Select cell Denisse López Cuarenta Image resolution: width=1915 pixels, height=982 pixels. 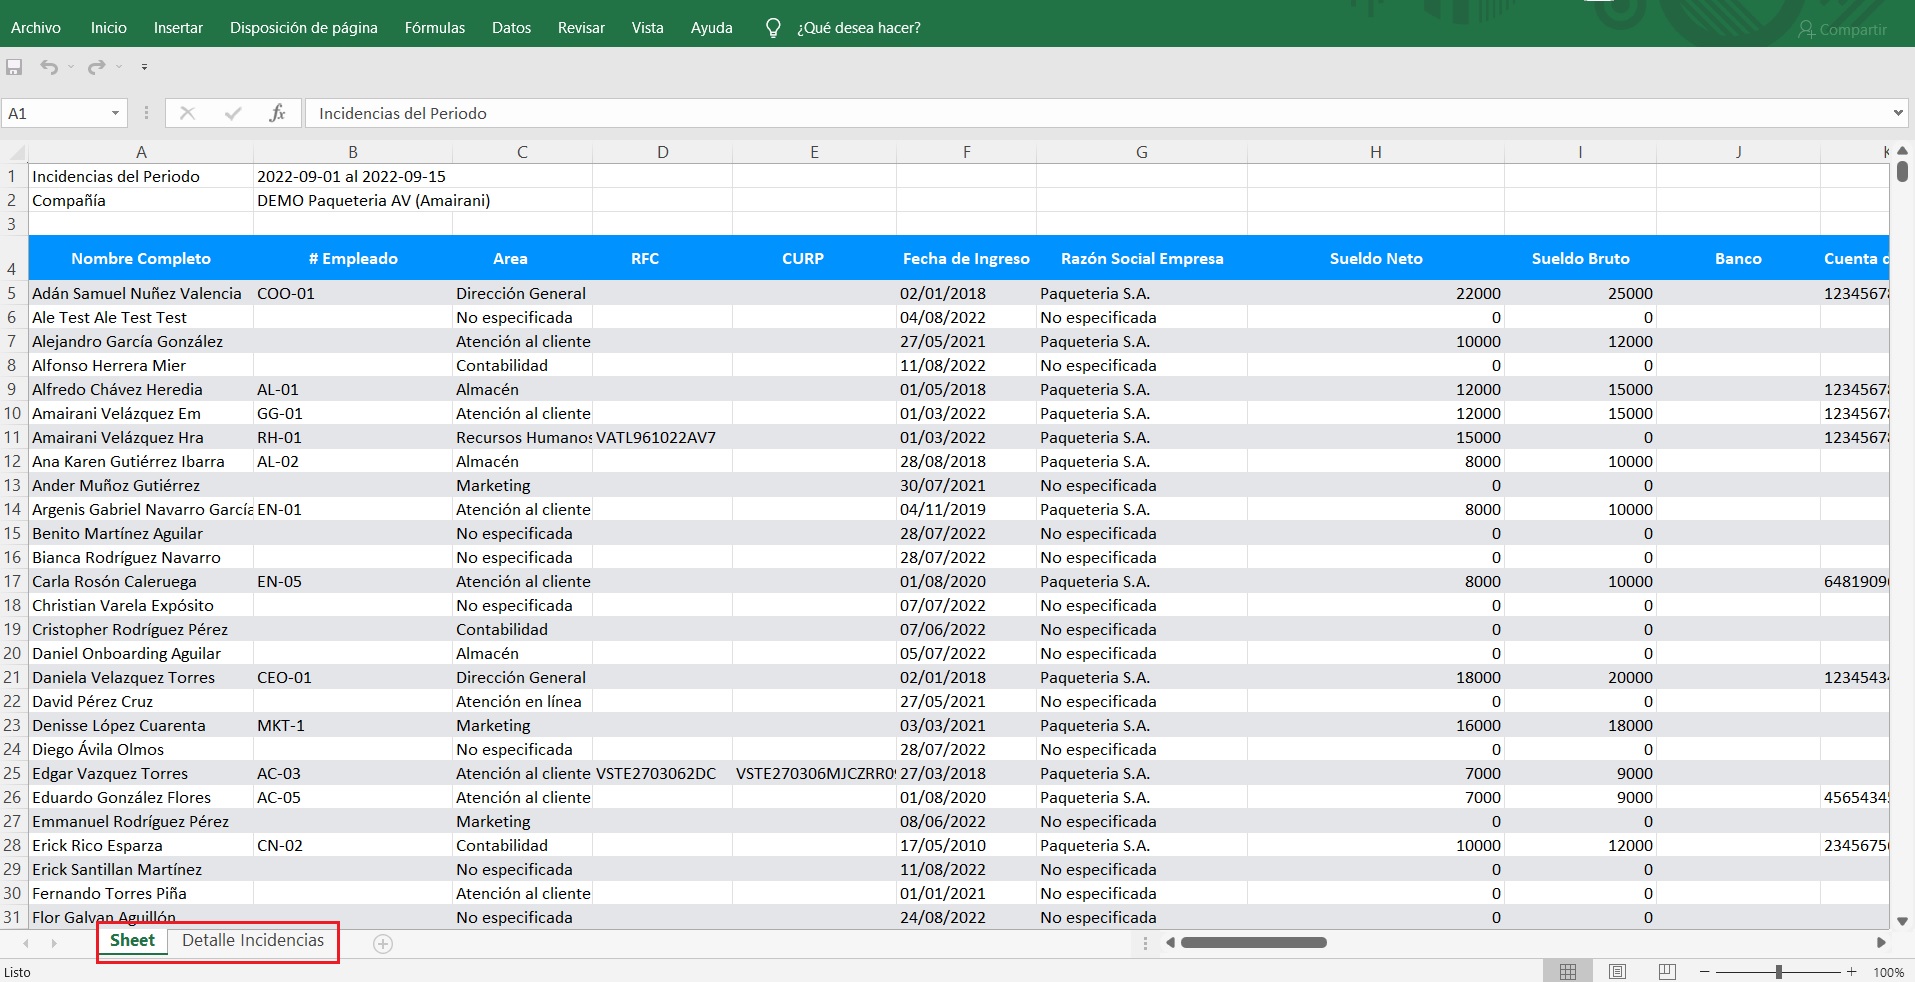click(141, 725)
